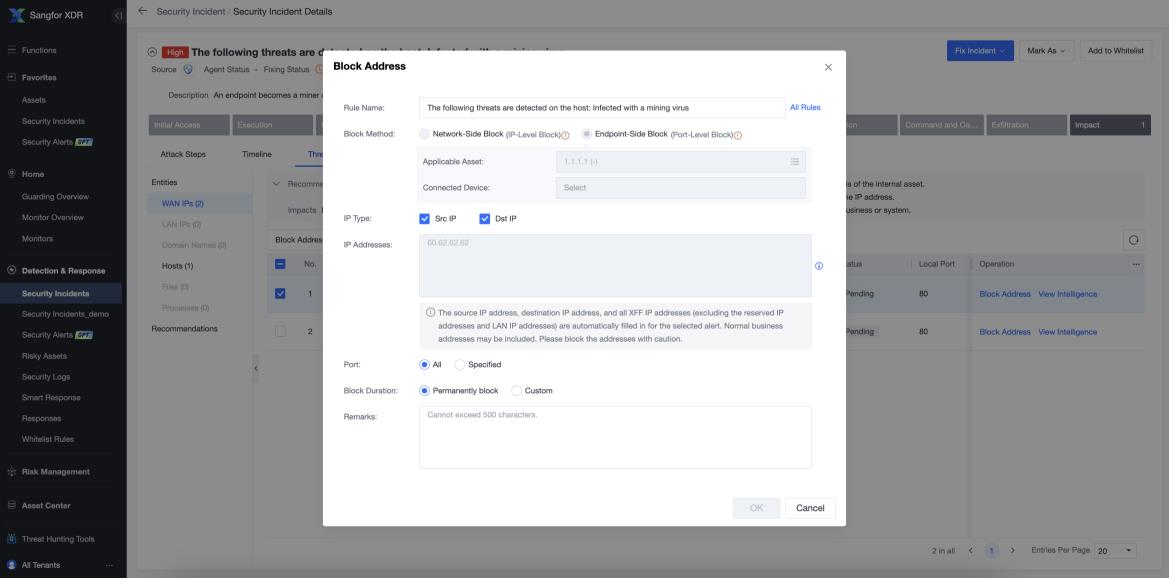This screenshot has width=1169, height=578.
Task: Click info icon beside Network-Side Block
Action: pos(565,135)
